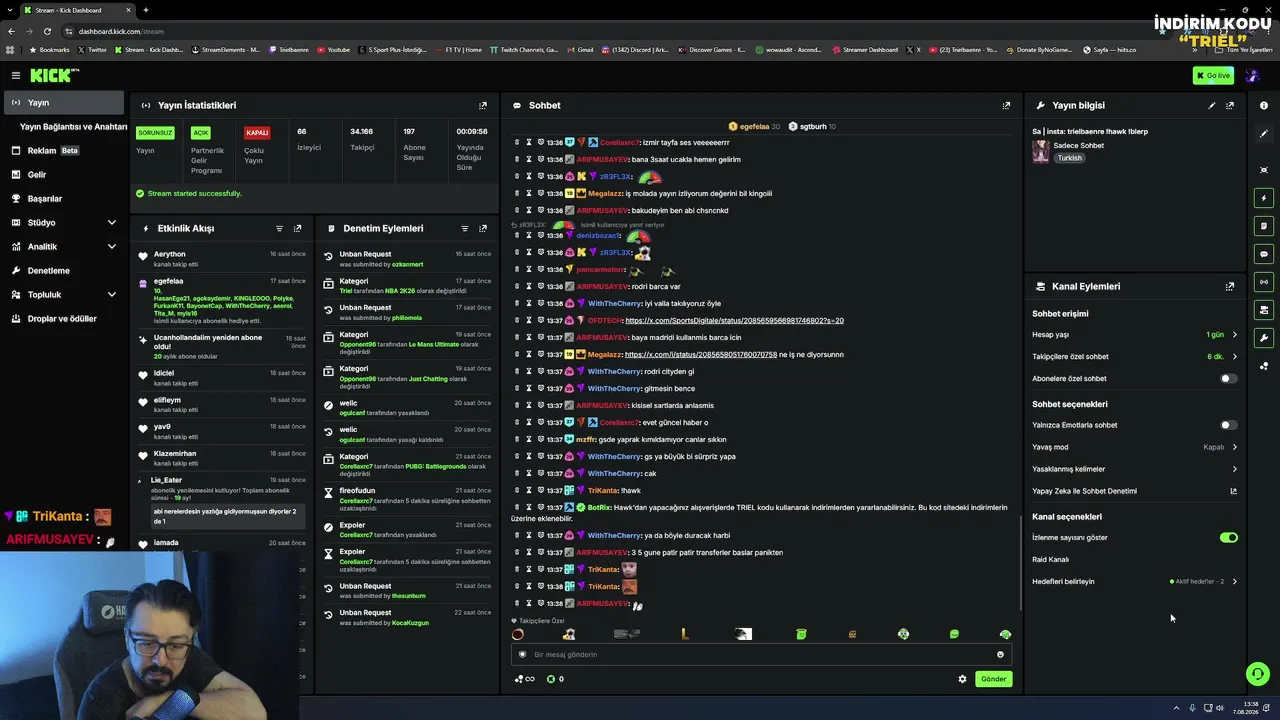Click the Bir mesaj gönderin input field
The image size is (1280, 720).
point(760,655)
